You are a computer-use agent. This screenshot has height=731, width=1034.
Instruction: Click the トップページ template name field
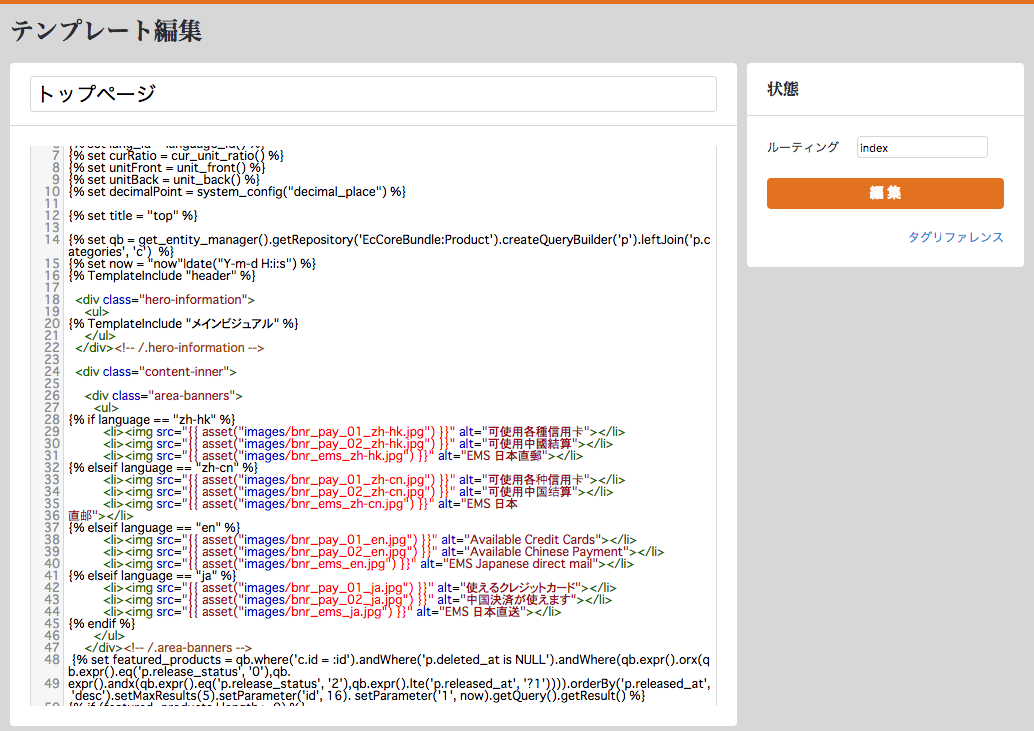point(373,94)
